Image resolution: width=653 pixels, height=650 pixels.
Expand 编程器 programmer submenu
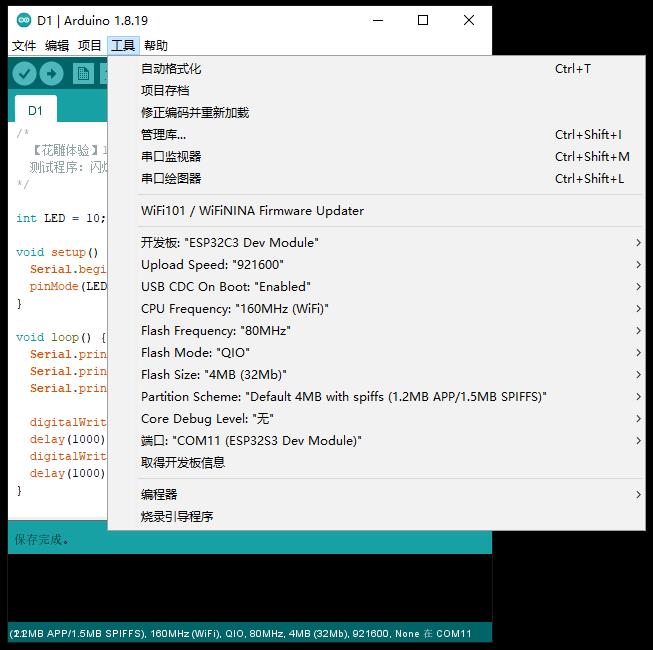point(374,495)
